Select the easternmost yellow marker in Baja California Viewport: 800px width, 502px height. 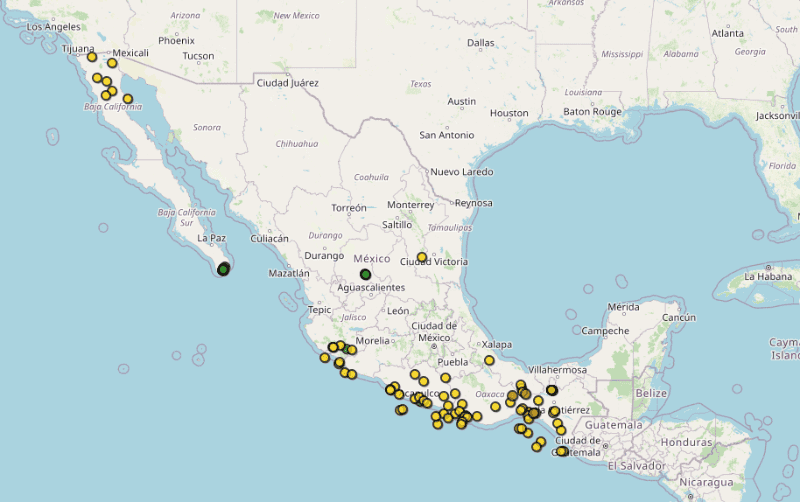[128, 98]
